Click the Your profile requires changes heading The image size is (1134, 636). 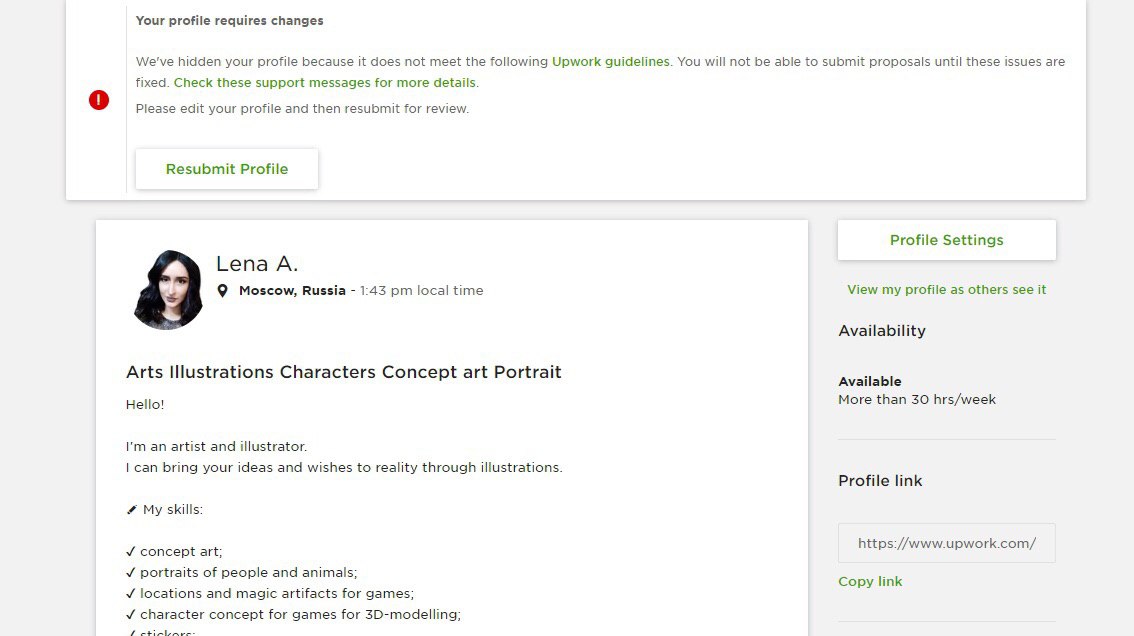(x=229, y=21)
